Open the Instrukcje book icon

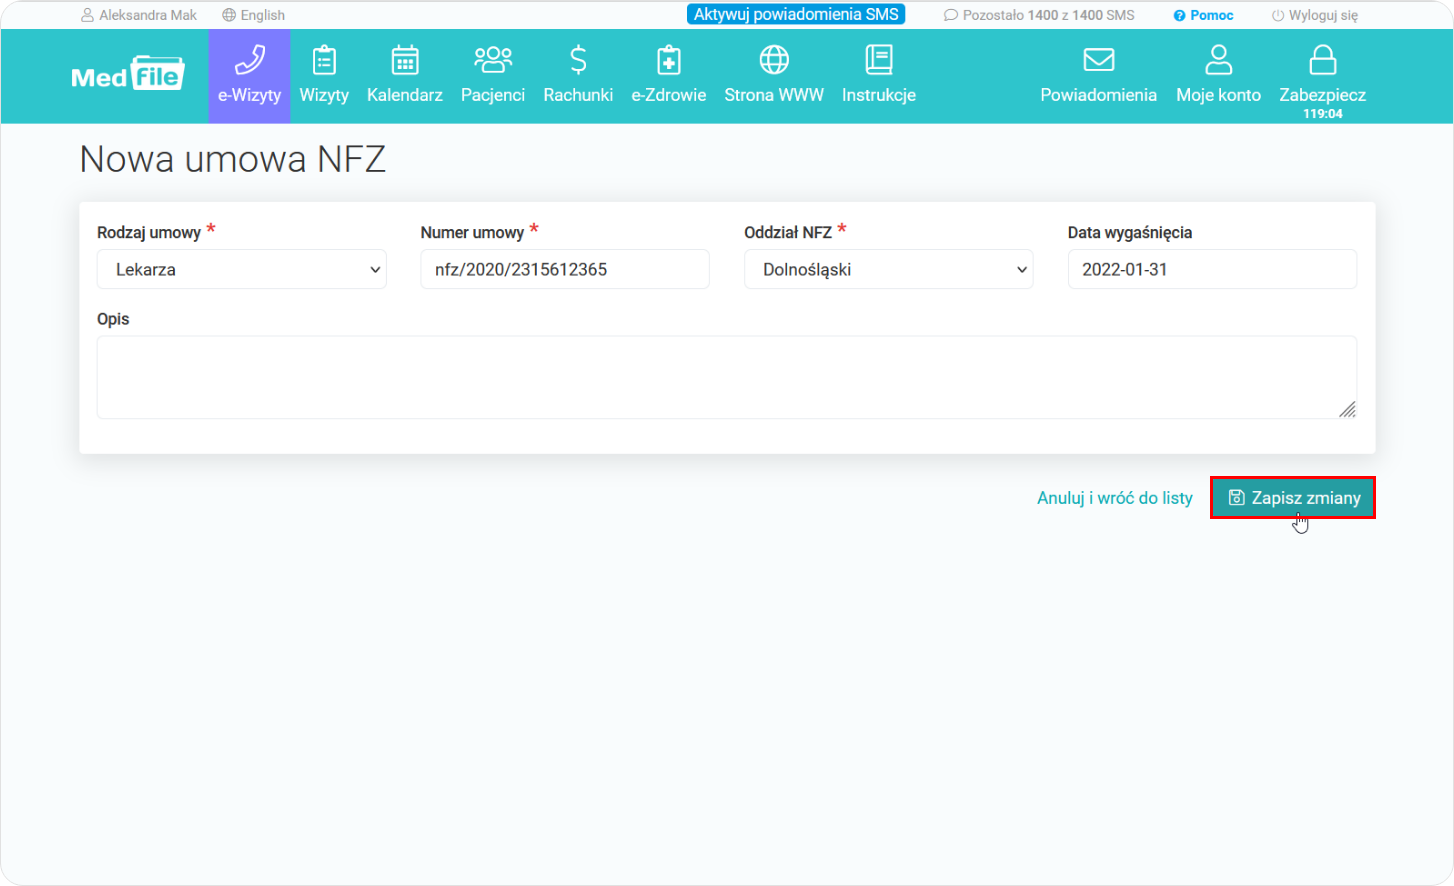point(879,60)
